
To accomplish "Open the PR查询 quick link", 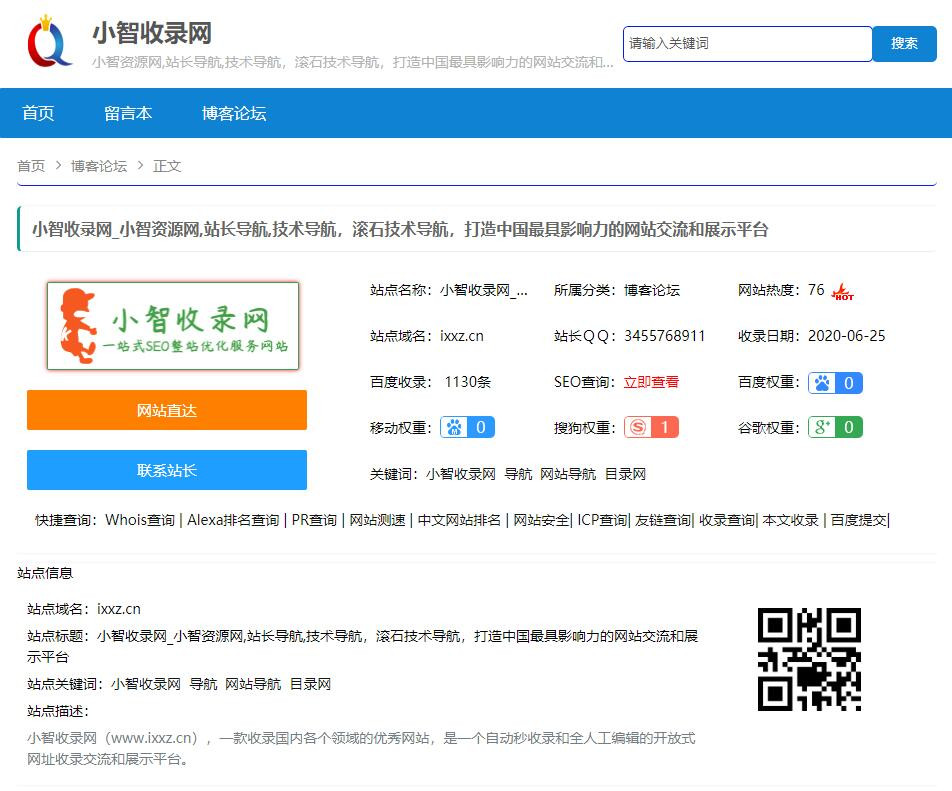I will coord(314,520).
